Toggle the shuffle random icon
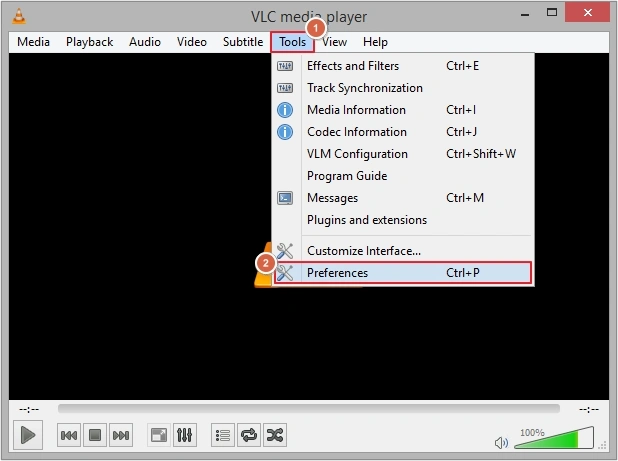The width and height of the screenshot is (618, 461). point(275,435)
